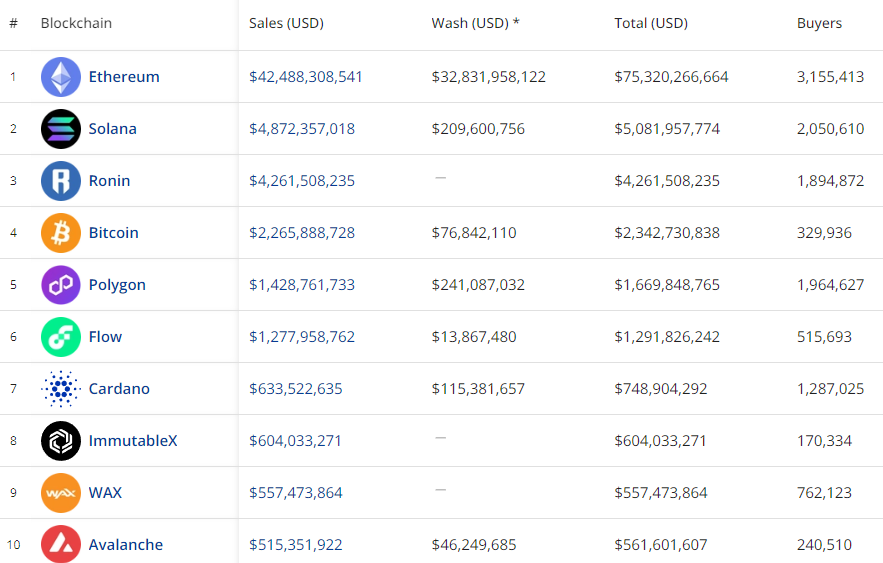Sort table by Buyers column header
The width and height of the screenshot is (883, 563).
(819, 23)
